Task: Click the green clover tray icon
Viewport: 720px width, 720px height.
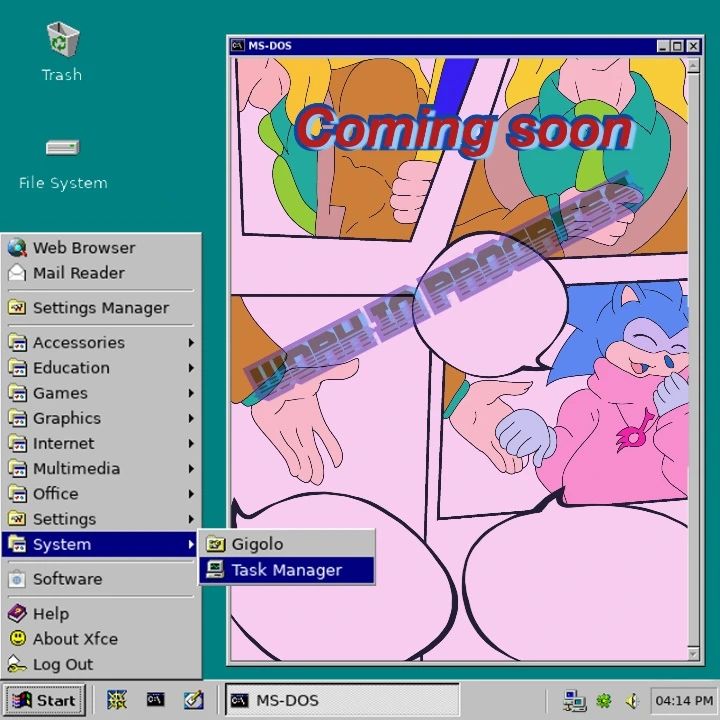Action: pyautogui.click(x=604, y=700)
